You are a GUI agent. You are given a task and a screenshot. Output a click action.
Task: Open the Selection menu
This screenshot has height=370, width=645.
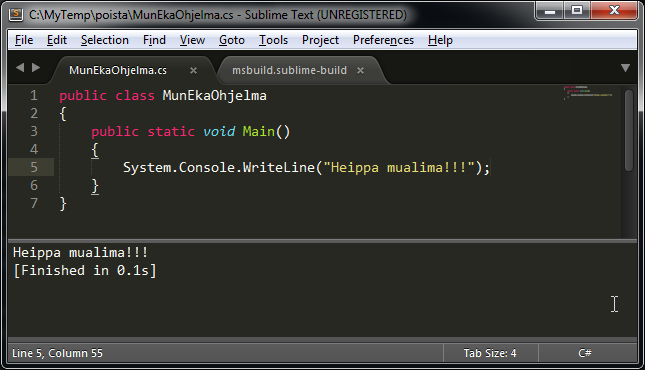click(104, 40)
